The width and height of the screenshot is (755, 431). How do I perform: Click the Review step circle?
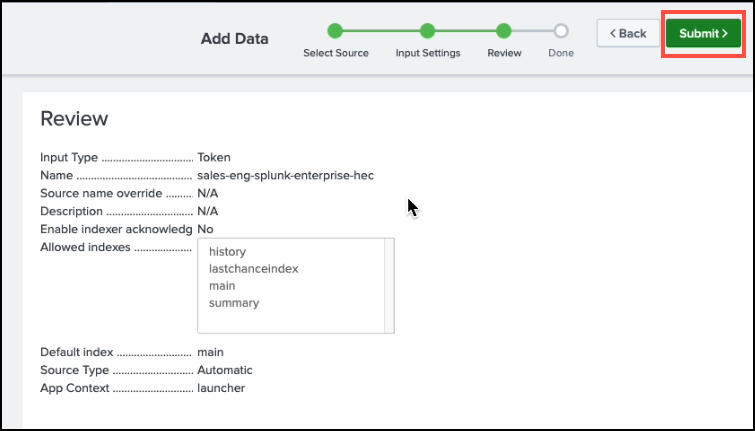(504, 31)
